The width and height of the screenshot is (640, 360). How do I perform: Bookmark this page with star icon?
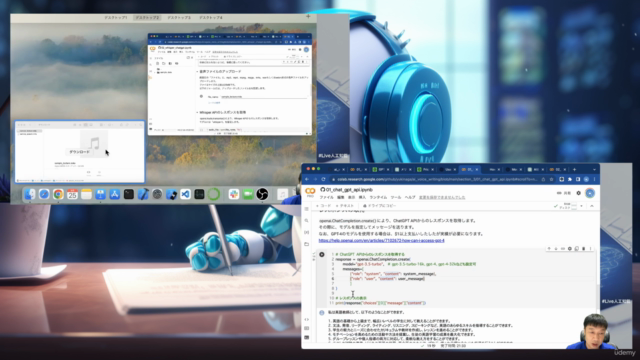[551, 179]
